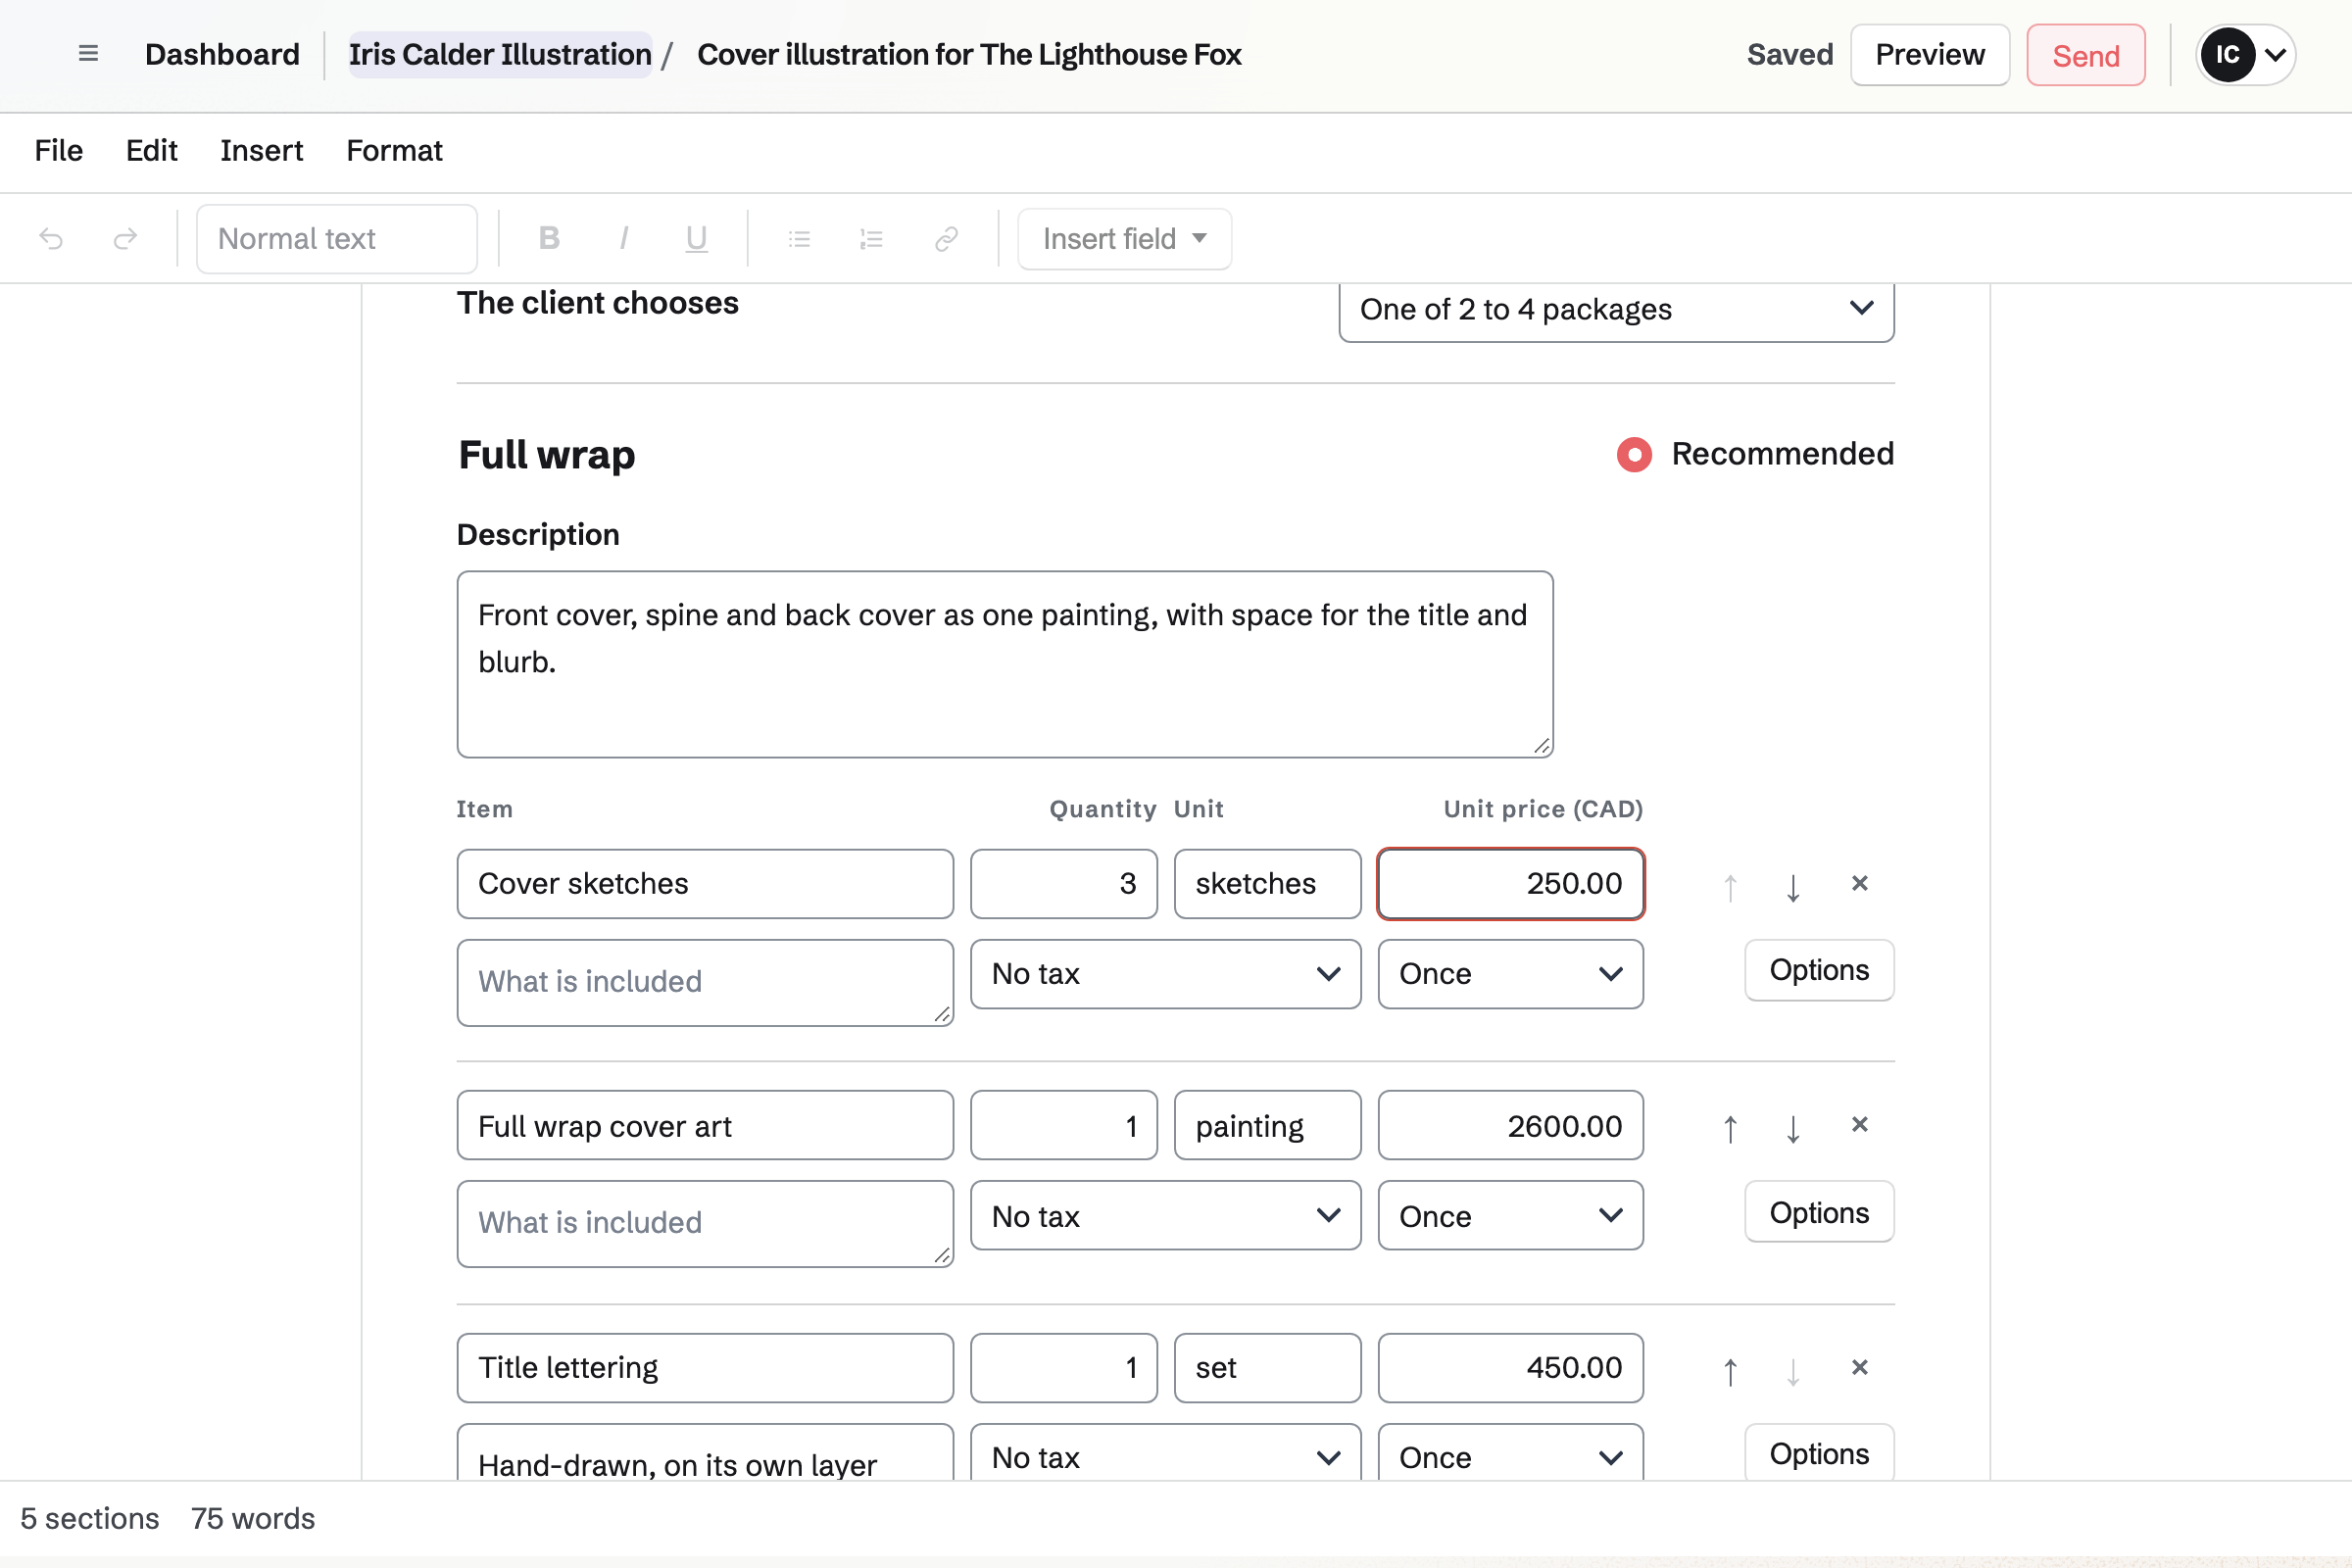
Task: Open tax dropdown for Cover sketches
Action: click(1165, 974)
